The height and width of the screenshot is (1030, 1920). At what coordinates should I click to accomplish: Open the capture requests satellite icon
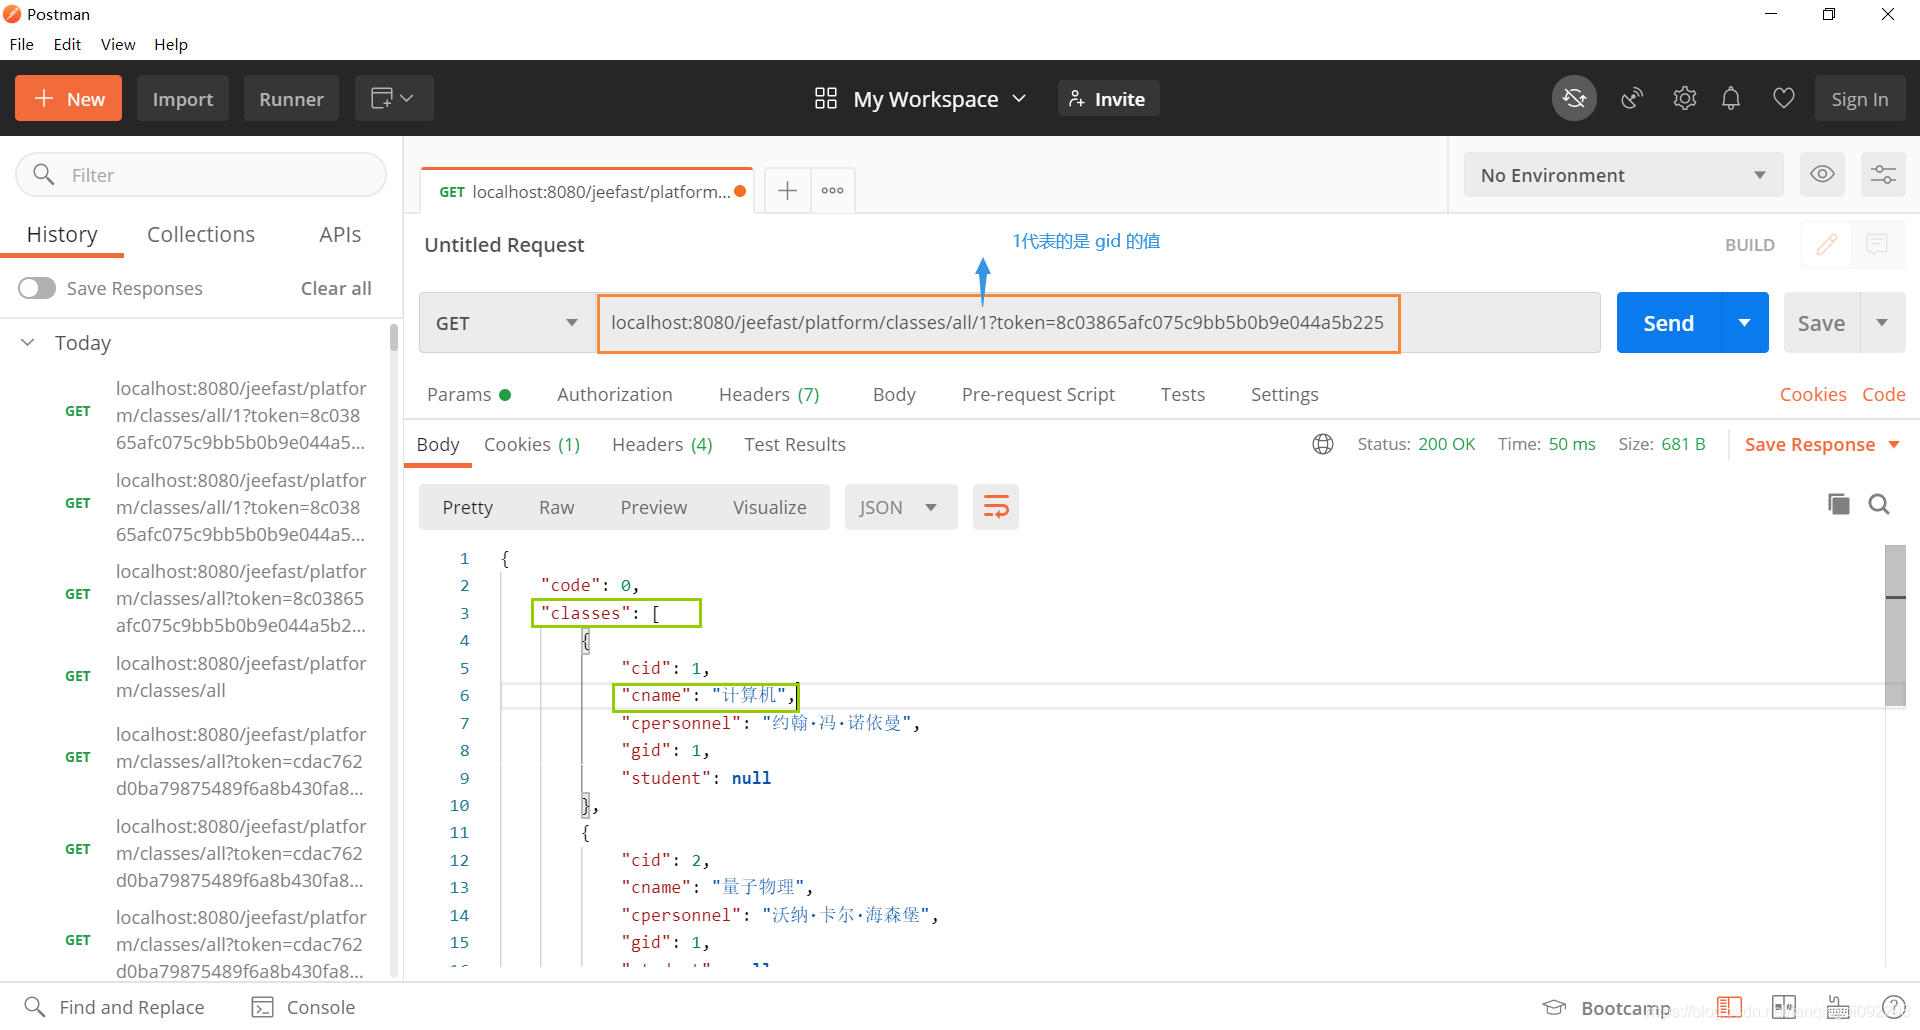point(1632,98)
